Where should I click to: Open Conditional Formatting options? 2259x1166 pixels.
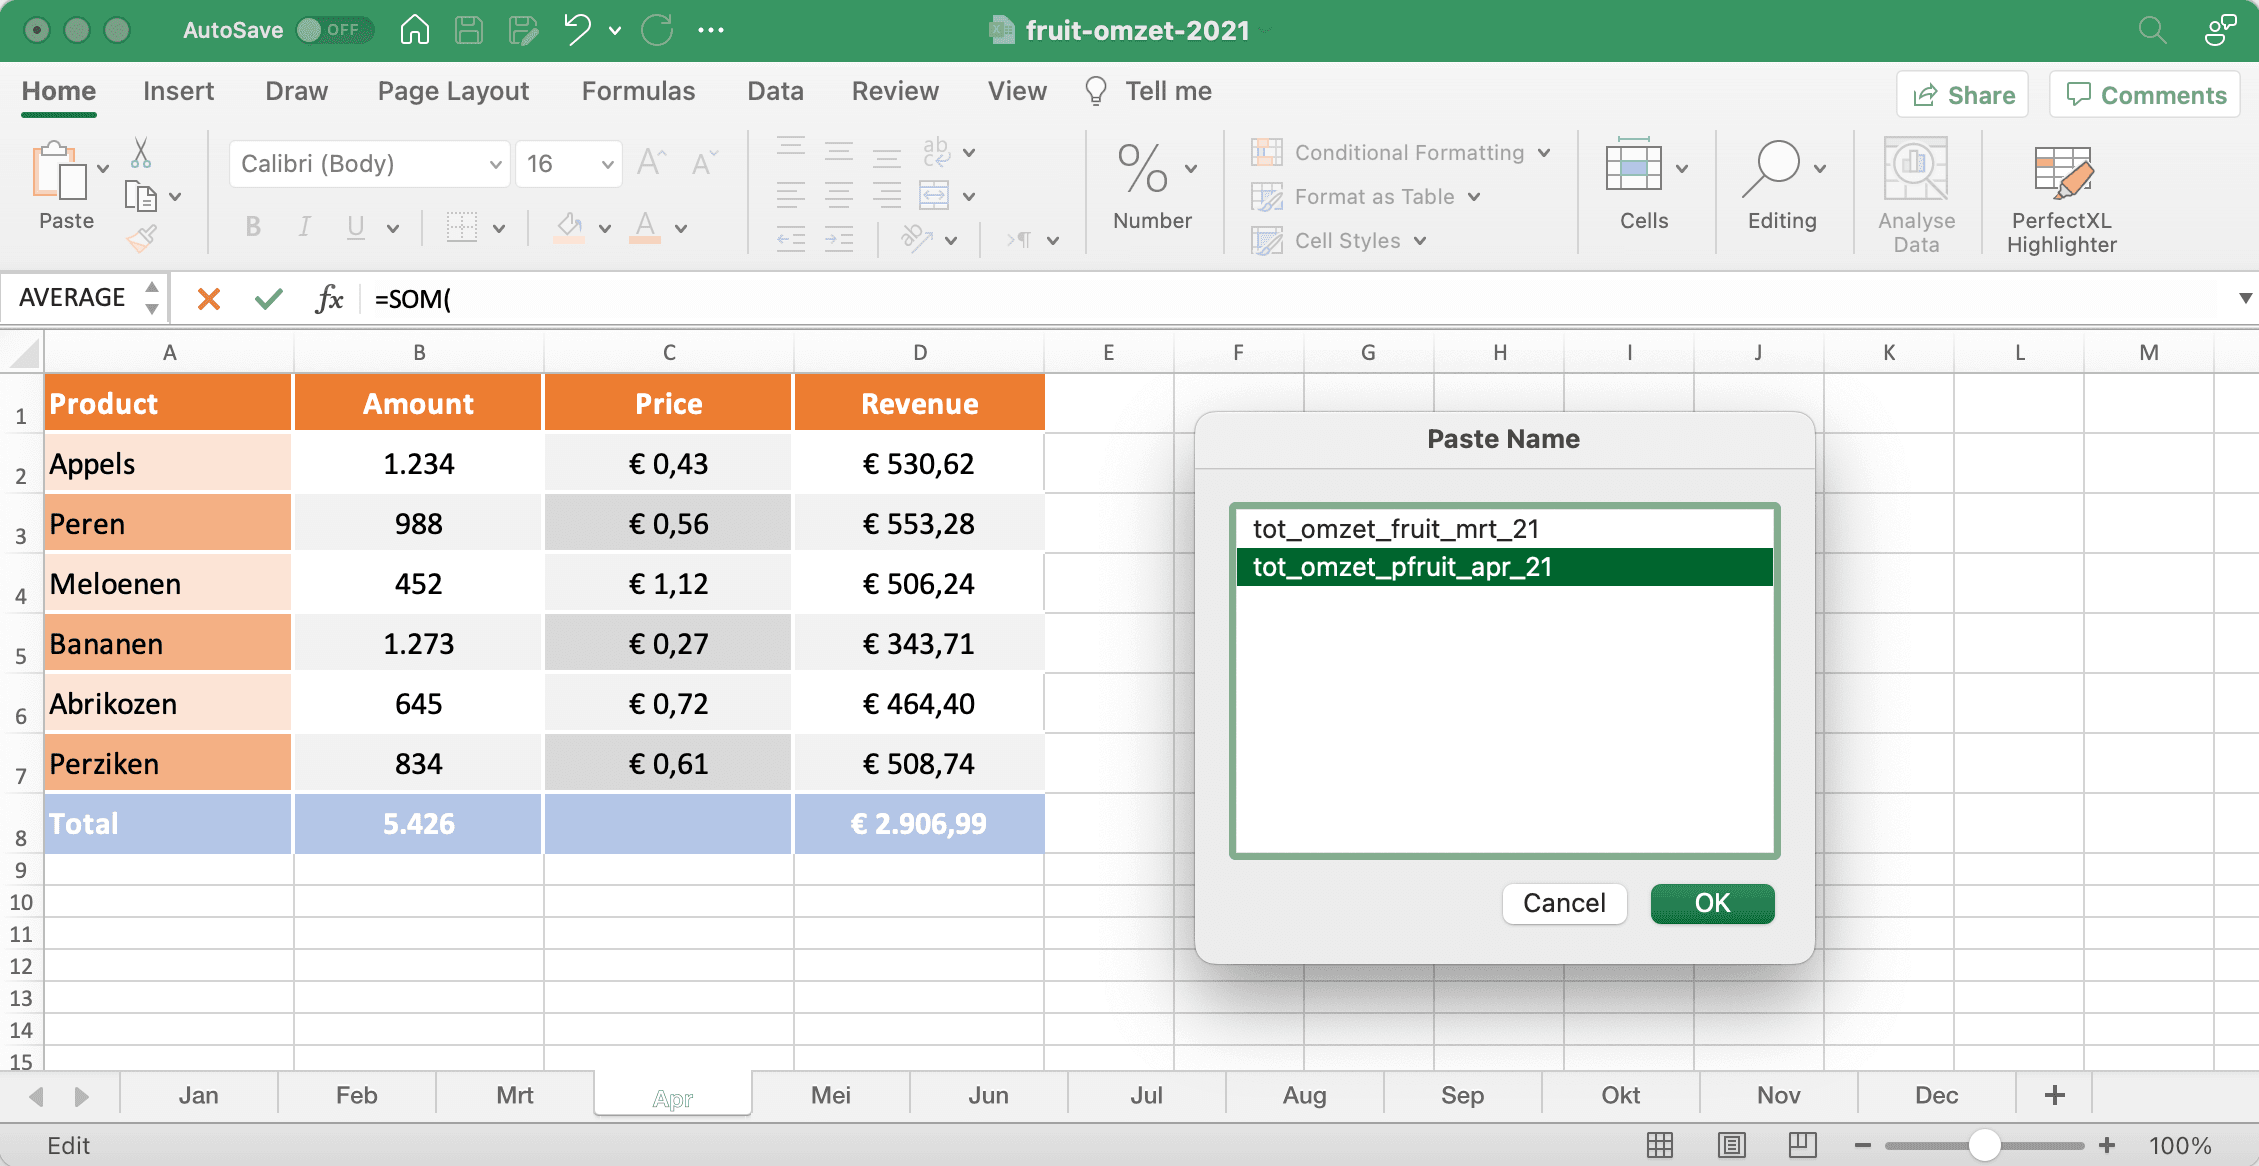point(1398,152)
